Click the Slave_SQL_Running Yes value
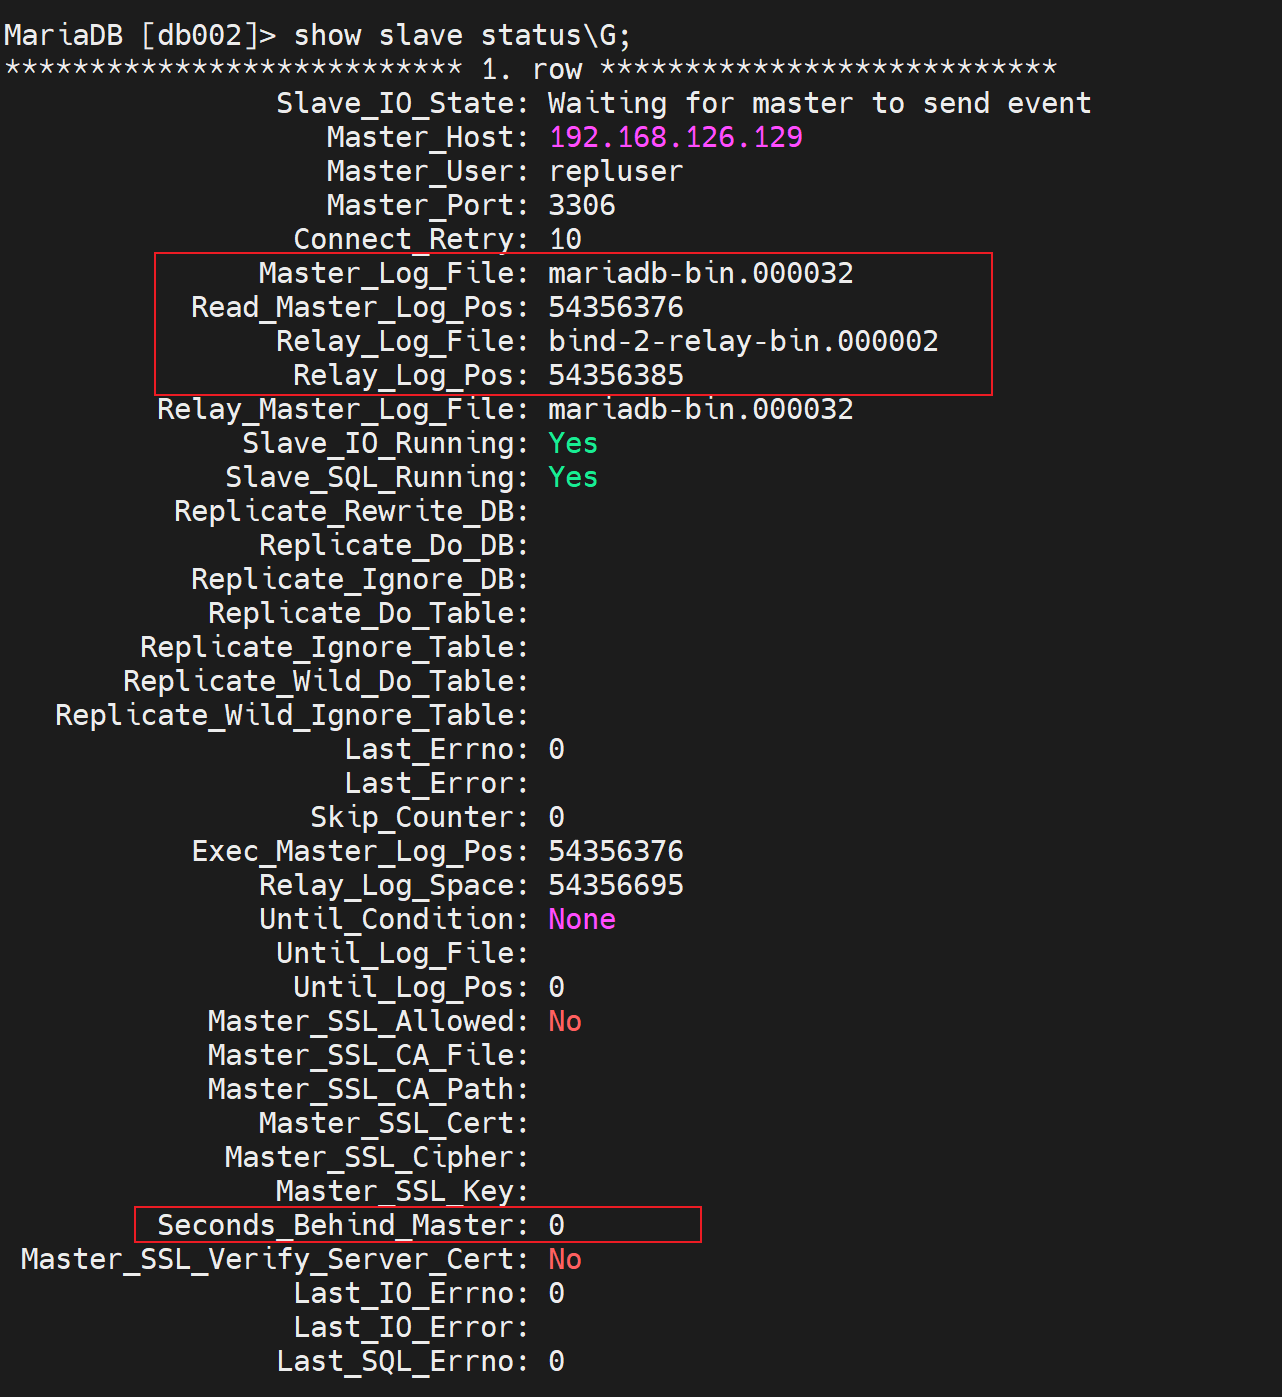 pyautogui.click(x=573, y=477)
